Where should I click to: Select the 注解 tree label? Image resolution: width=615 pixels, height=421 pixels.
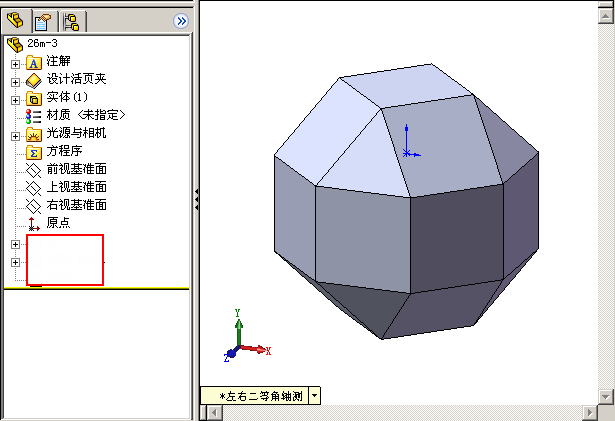(58, 61)
